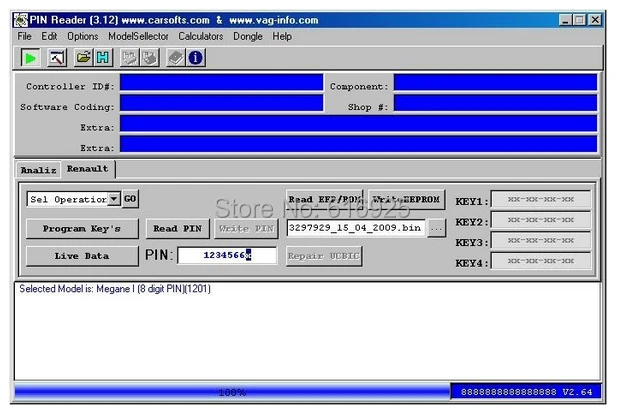Viewport: 623px width, 415px height.
Task: Click the Component blue field
Action: coord(495,83)
